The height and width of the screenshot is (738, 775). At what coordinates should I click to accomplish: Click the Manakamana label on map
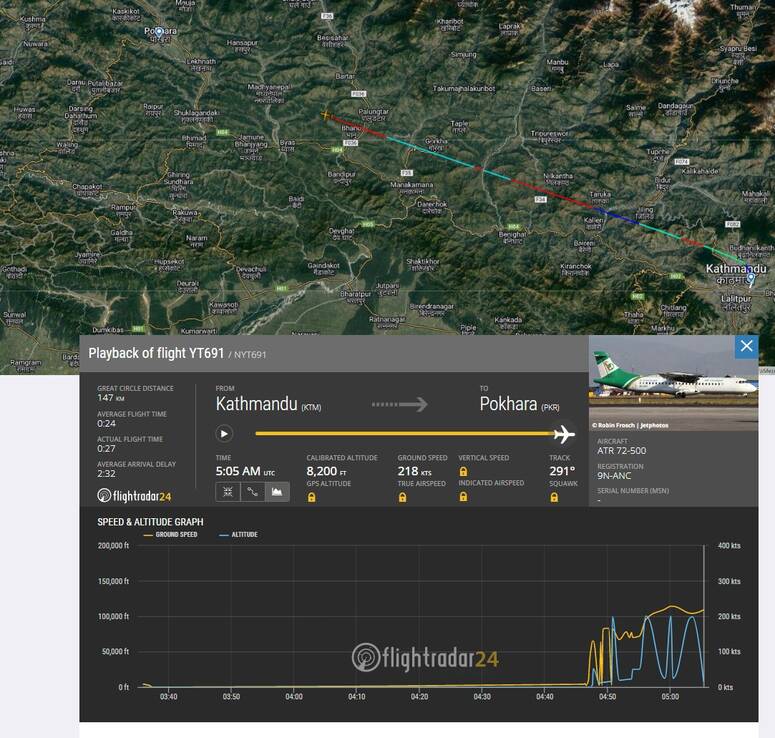412,184
